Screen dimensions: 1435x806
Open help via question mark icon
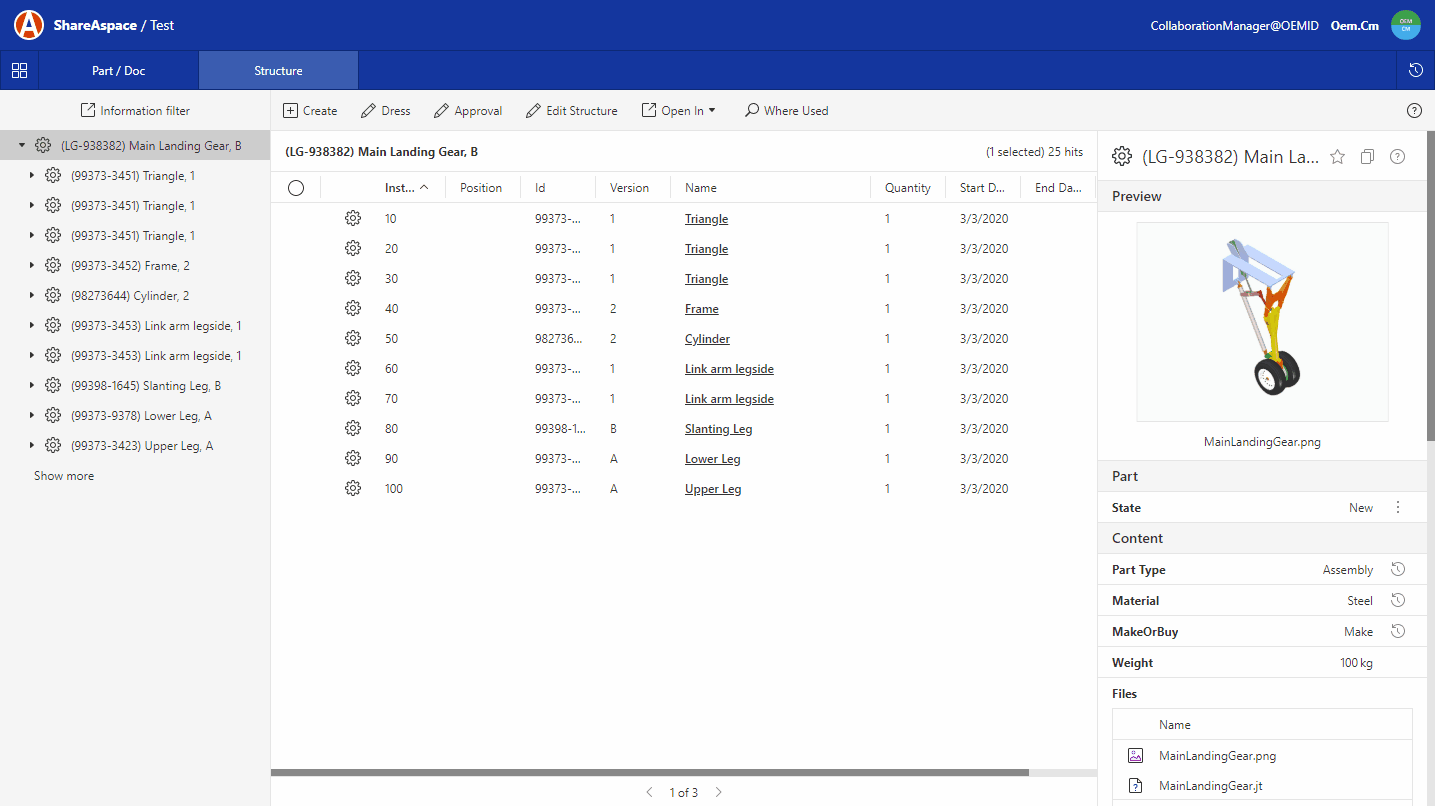[x=1414, y=110]
